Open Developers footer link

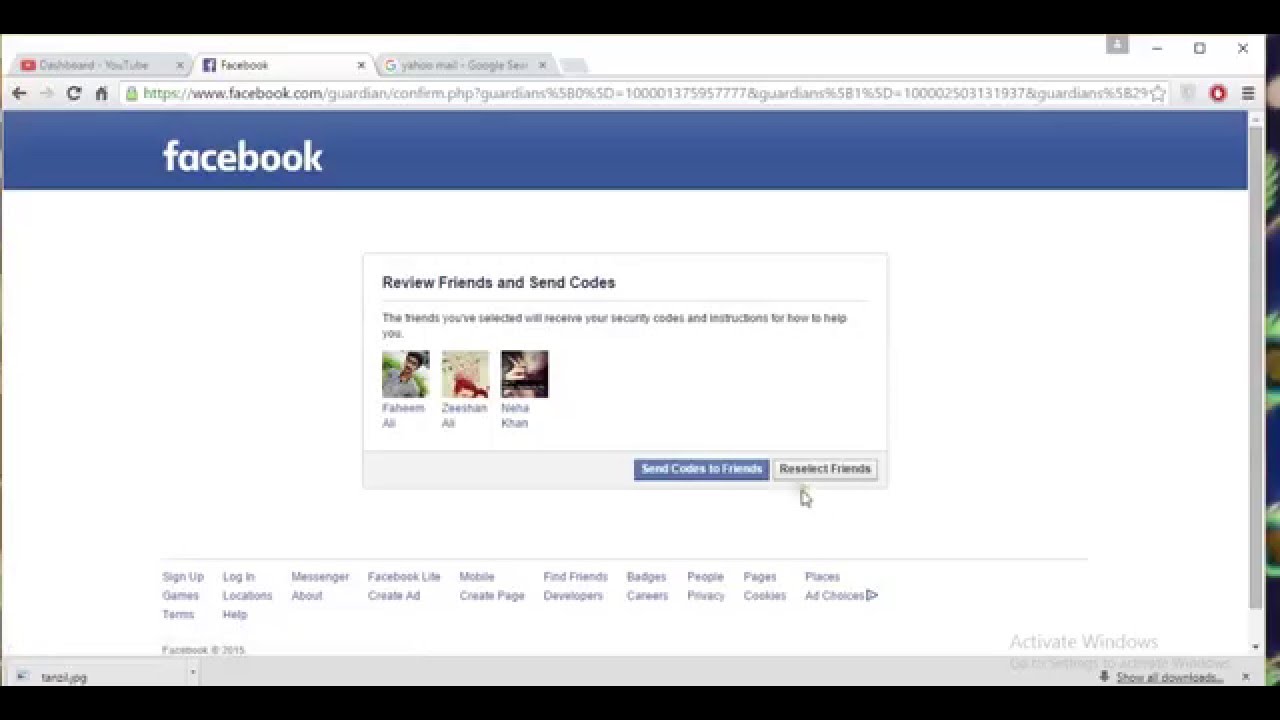pos(573,596)
